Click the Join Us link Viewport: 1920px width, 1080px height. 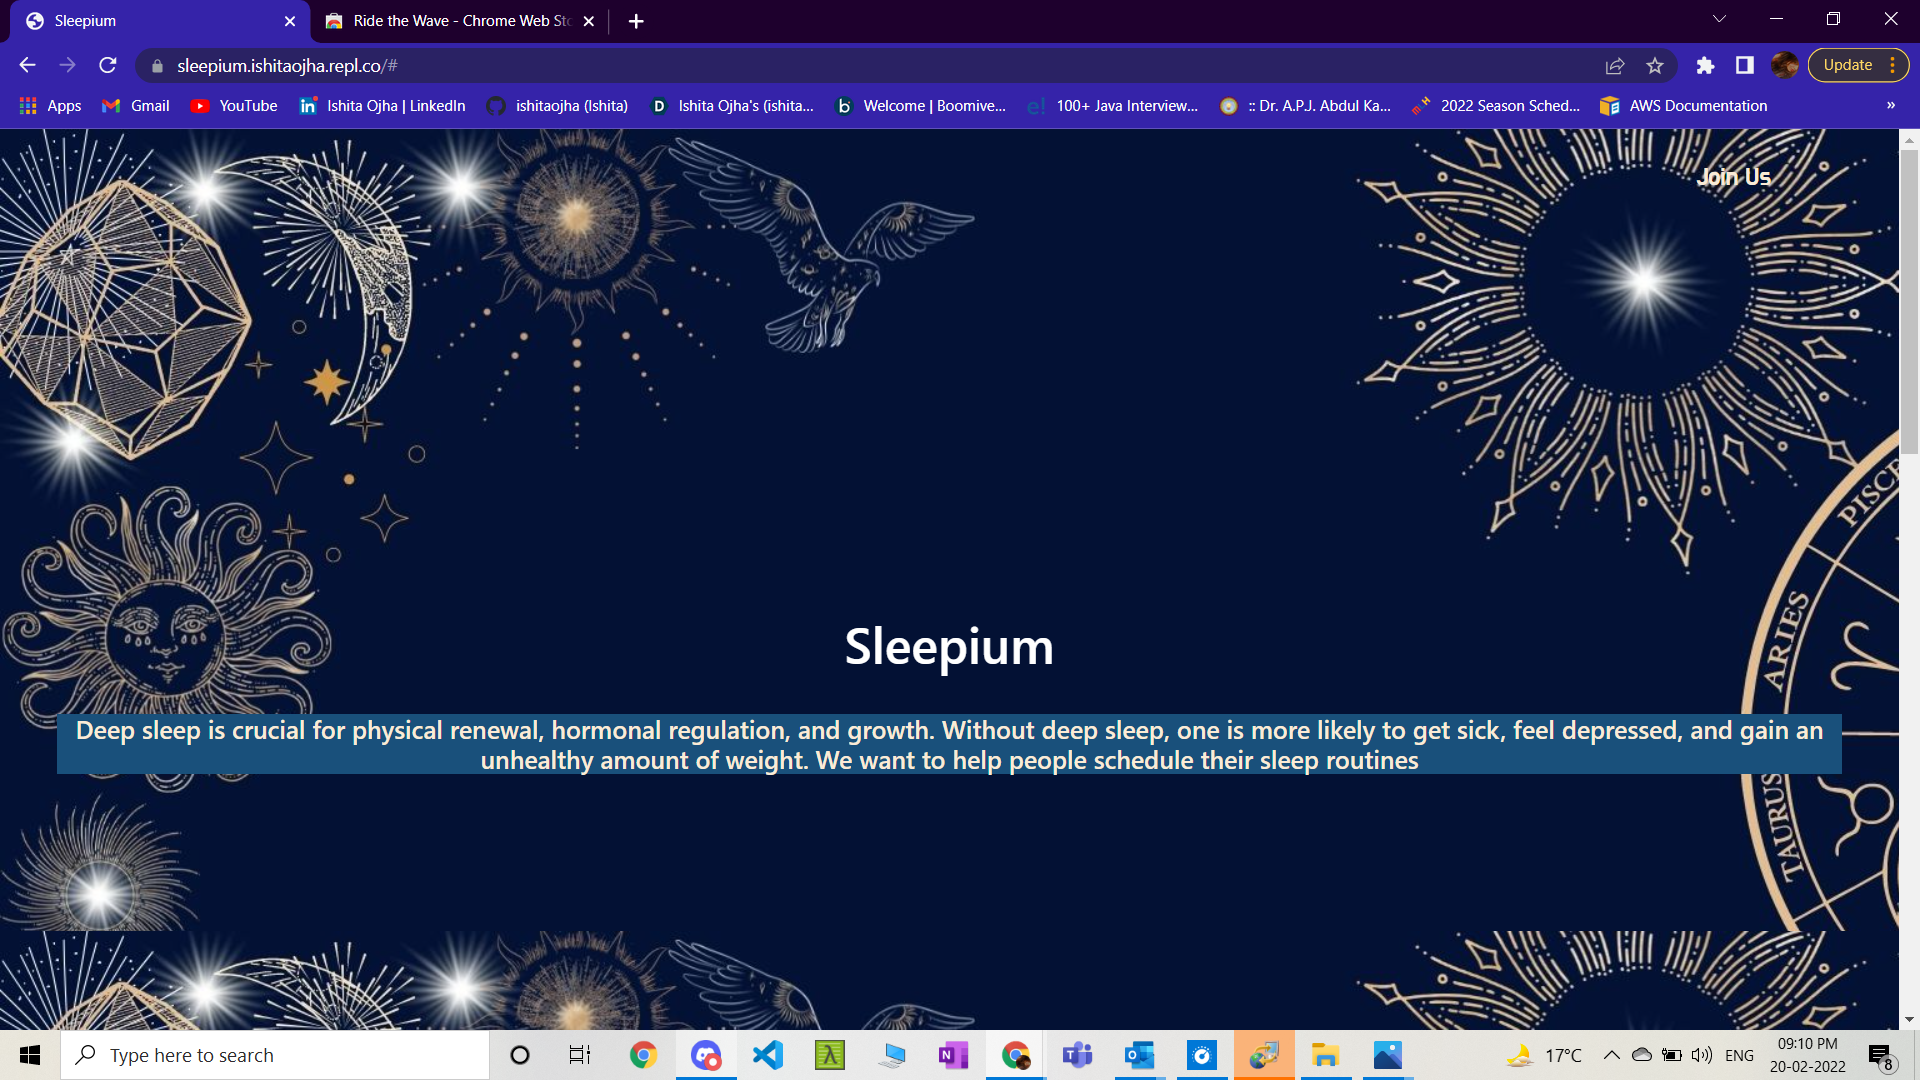click(1735, 176)
